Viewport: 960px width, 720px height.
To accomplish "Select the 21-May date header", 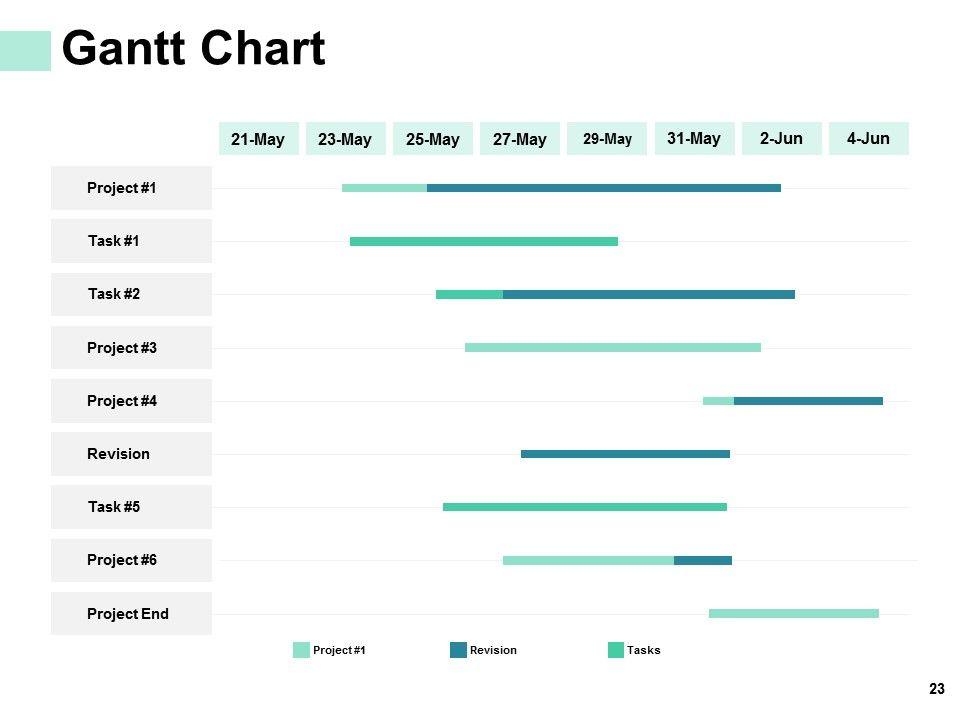I will click(258, 139).
